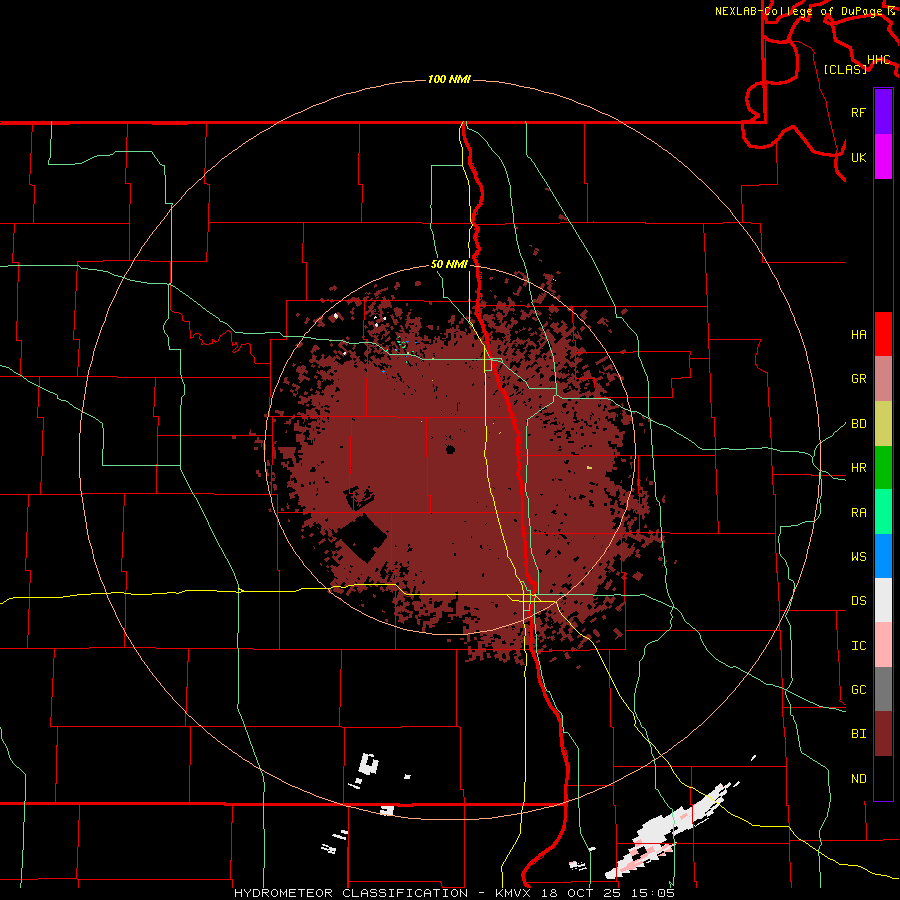Click the IC legend label
900x900 pixels.
(x=858, y=646)
